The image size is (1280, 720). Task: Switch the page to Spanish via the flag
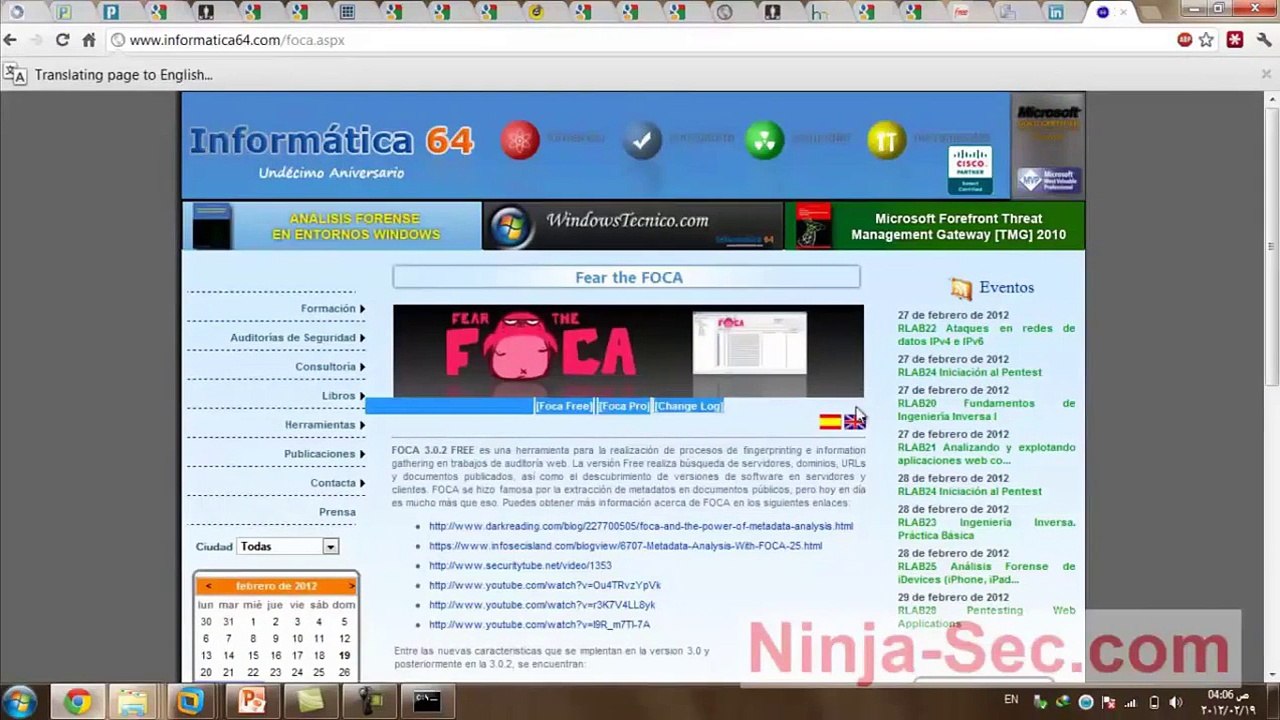(x=830, y=421)
